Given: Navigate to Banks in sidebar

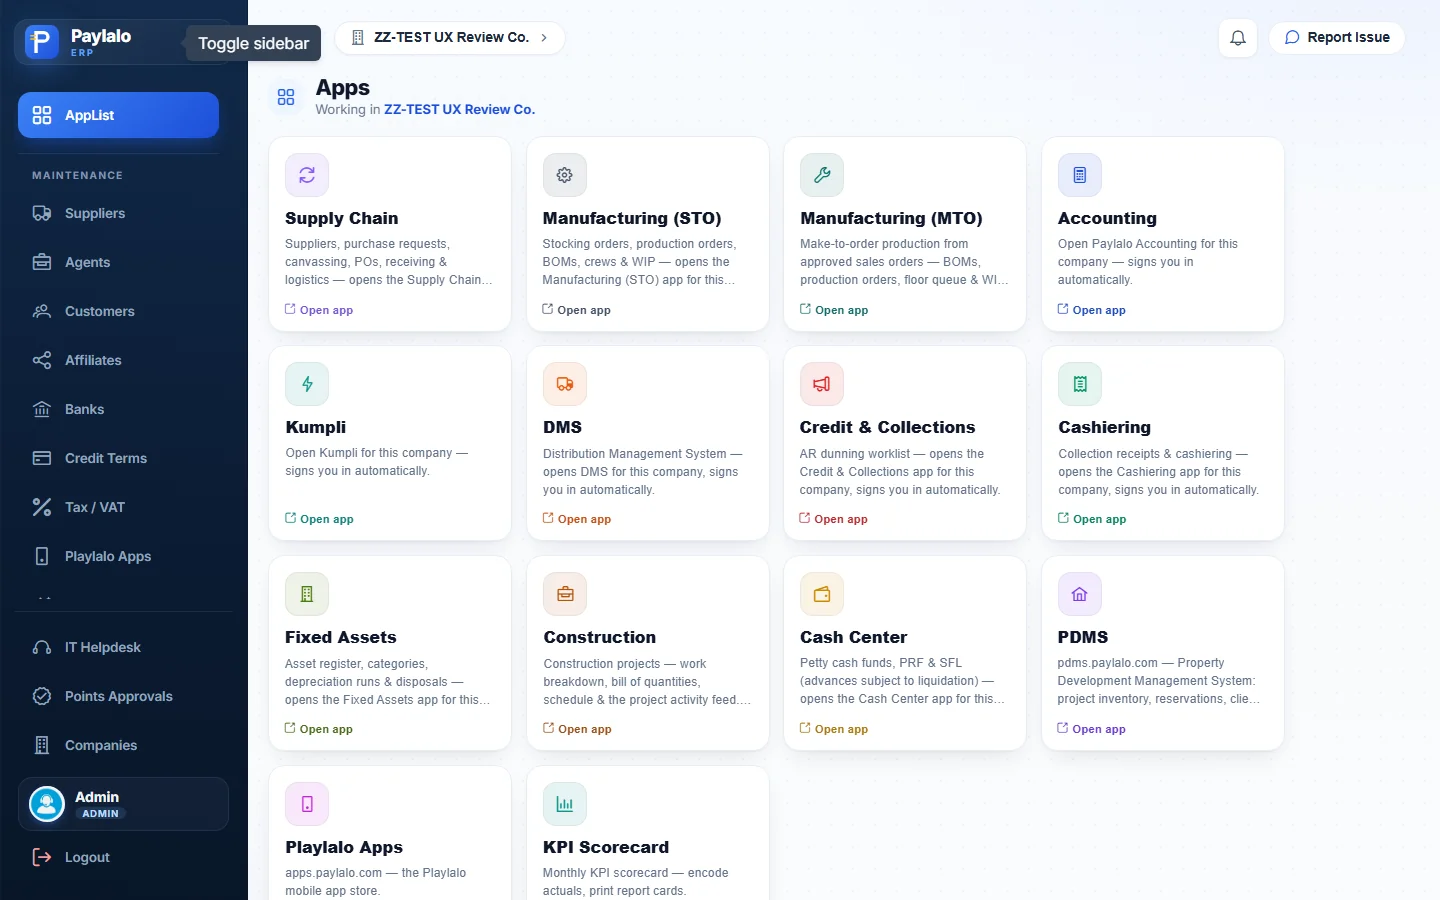Looking at the screenshot, I should (x=118, y=409).
